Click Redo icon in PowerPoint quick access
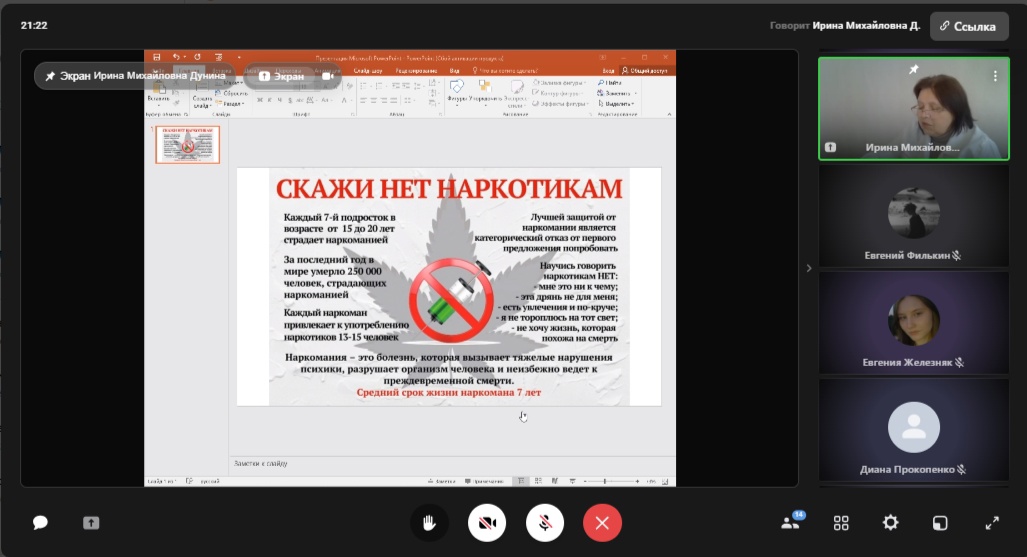The height and width of the screenshot is (557, 1027). pos(197,58)
